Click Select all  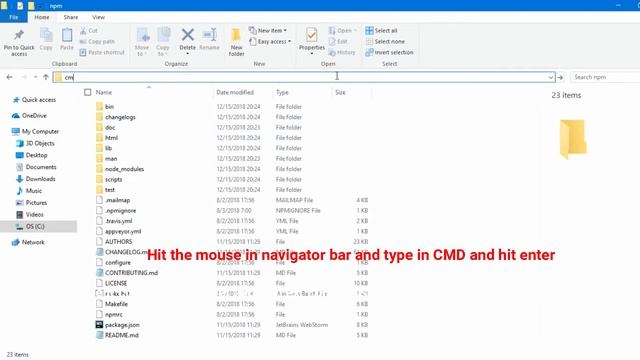(381, 31)
